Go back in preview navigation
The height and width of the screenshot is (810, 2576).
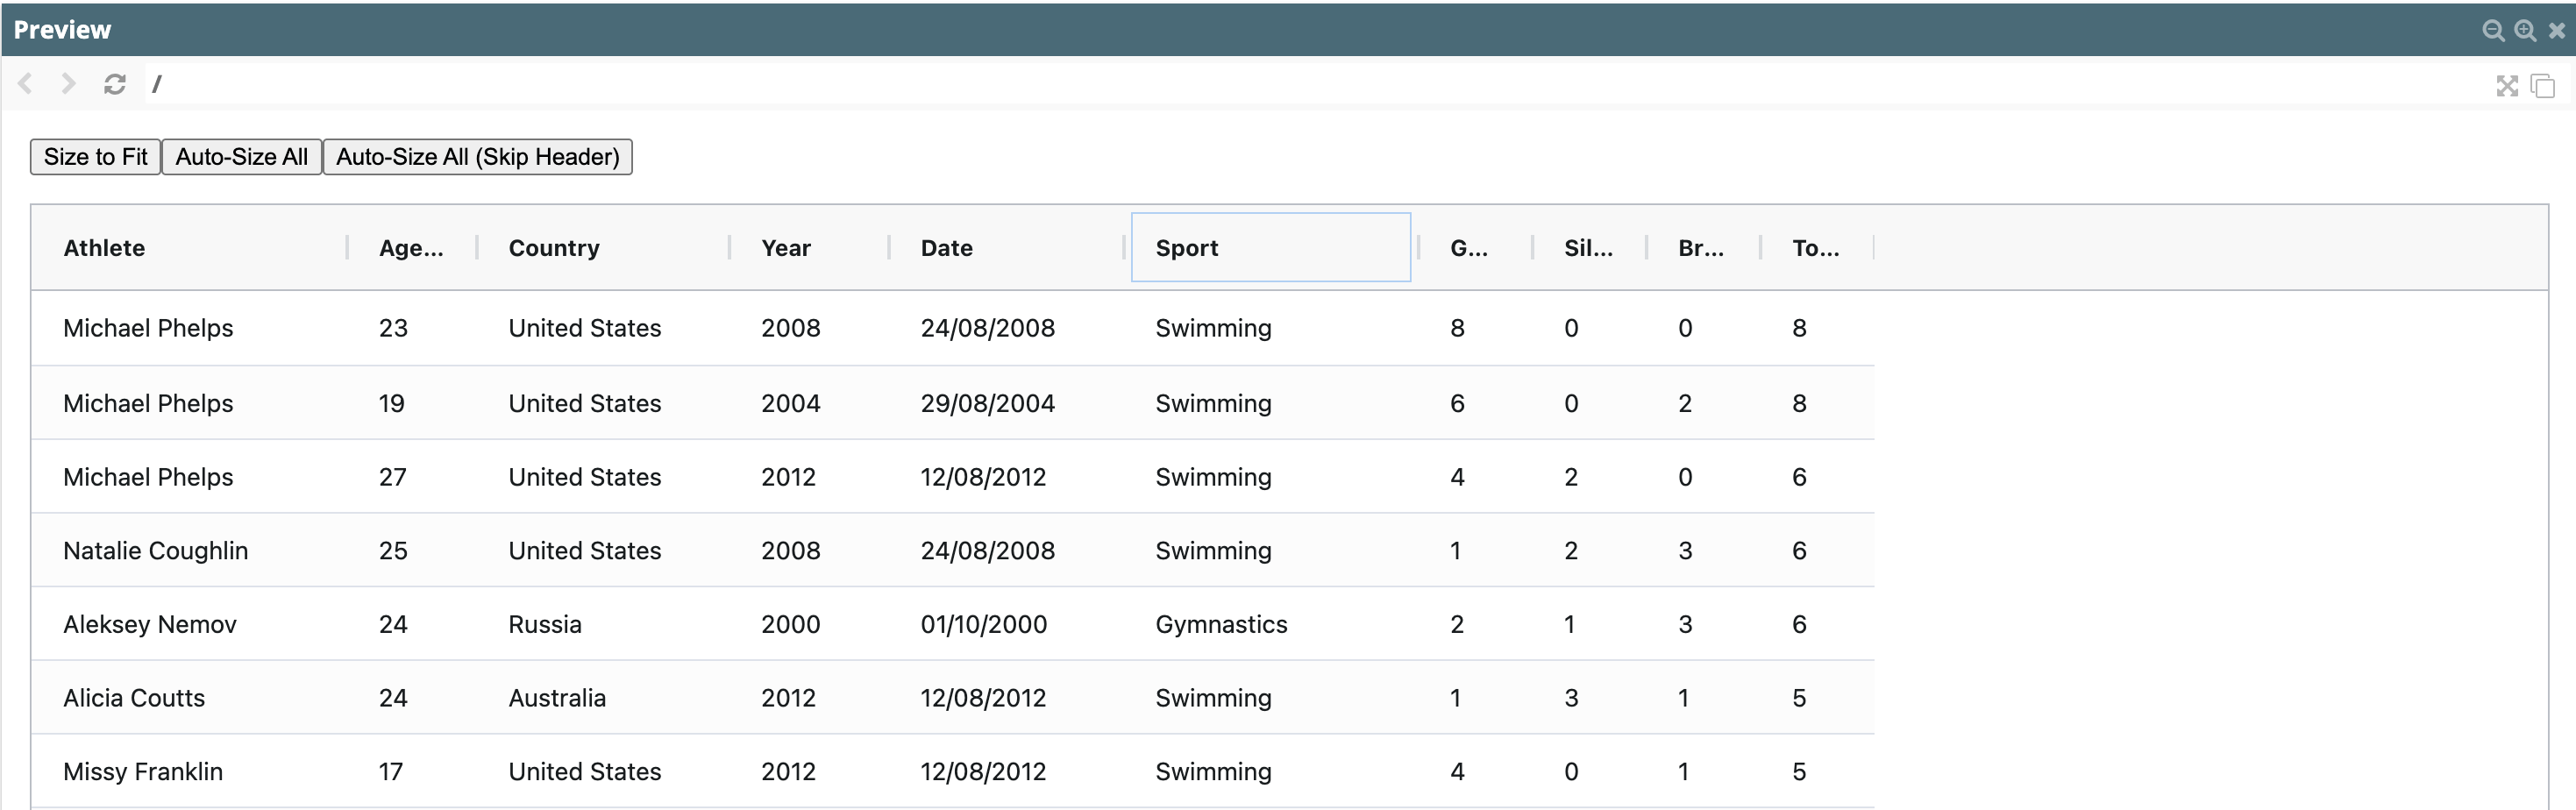tap(26, 84)
